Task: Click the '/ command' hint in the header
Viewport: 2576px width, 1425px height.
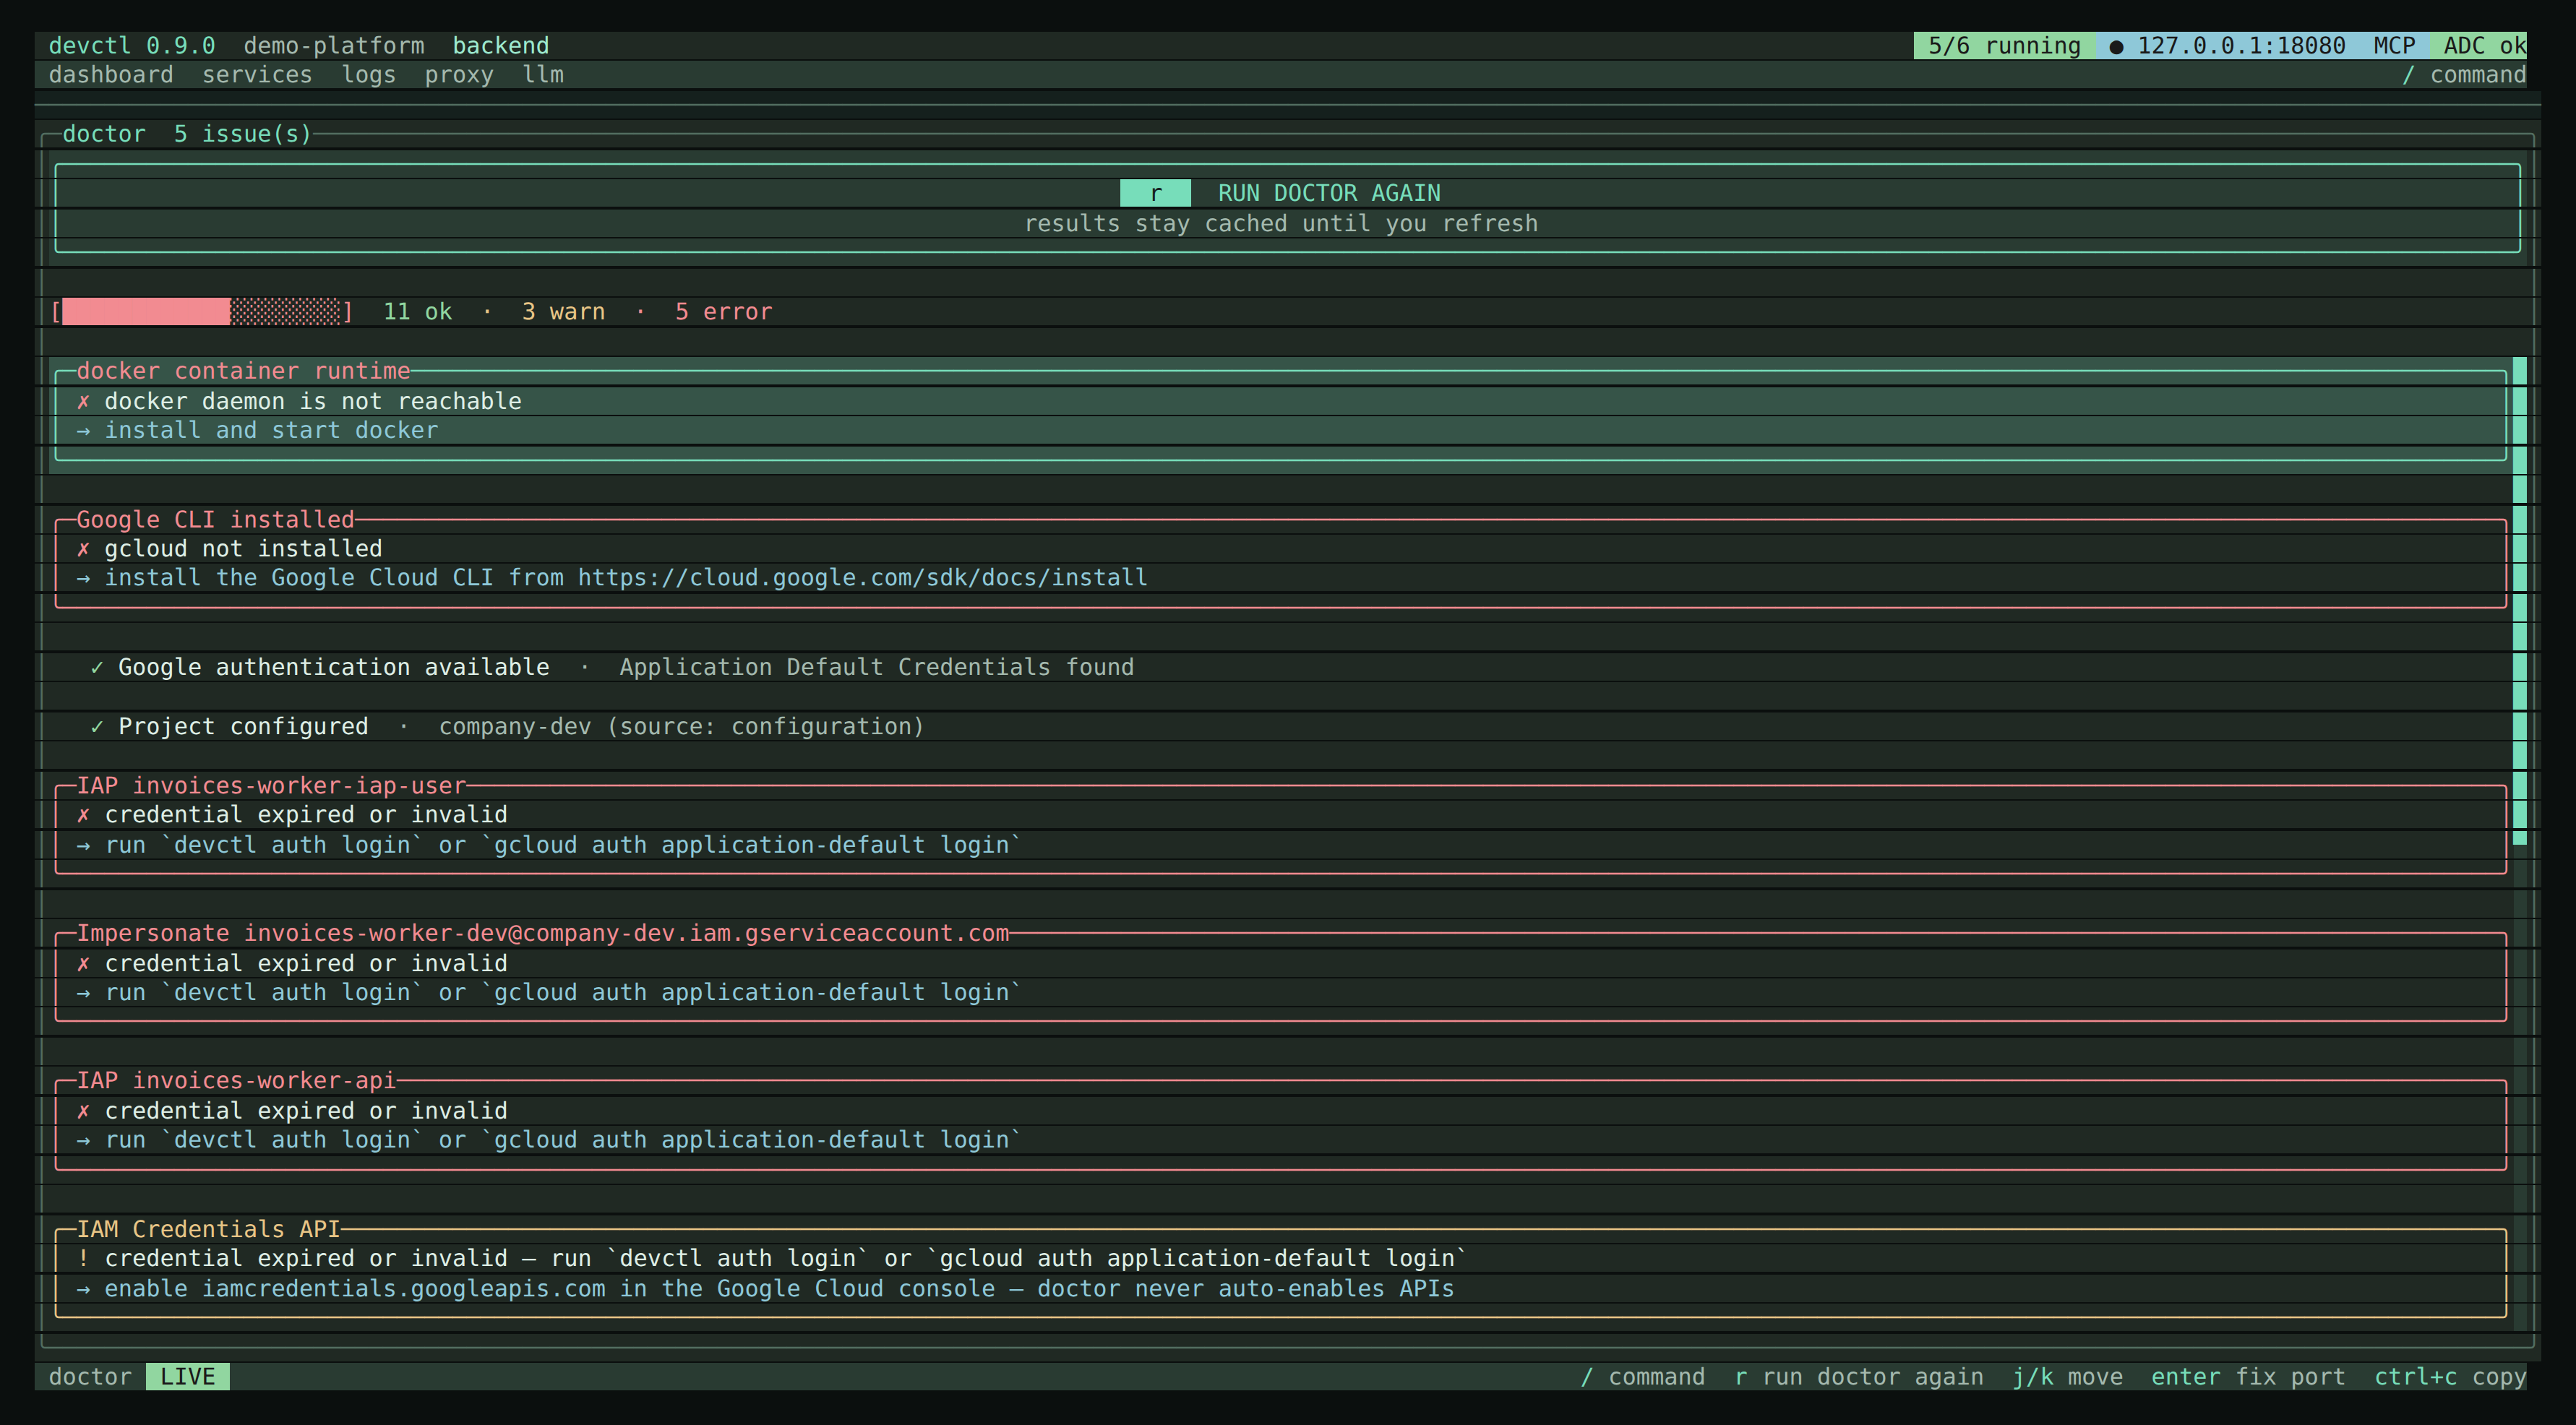Action: pyautogui.click(x=2464, y=75)
